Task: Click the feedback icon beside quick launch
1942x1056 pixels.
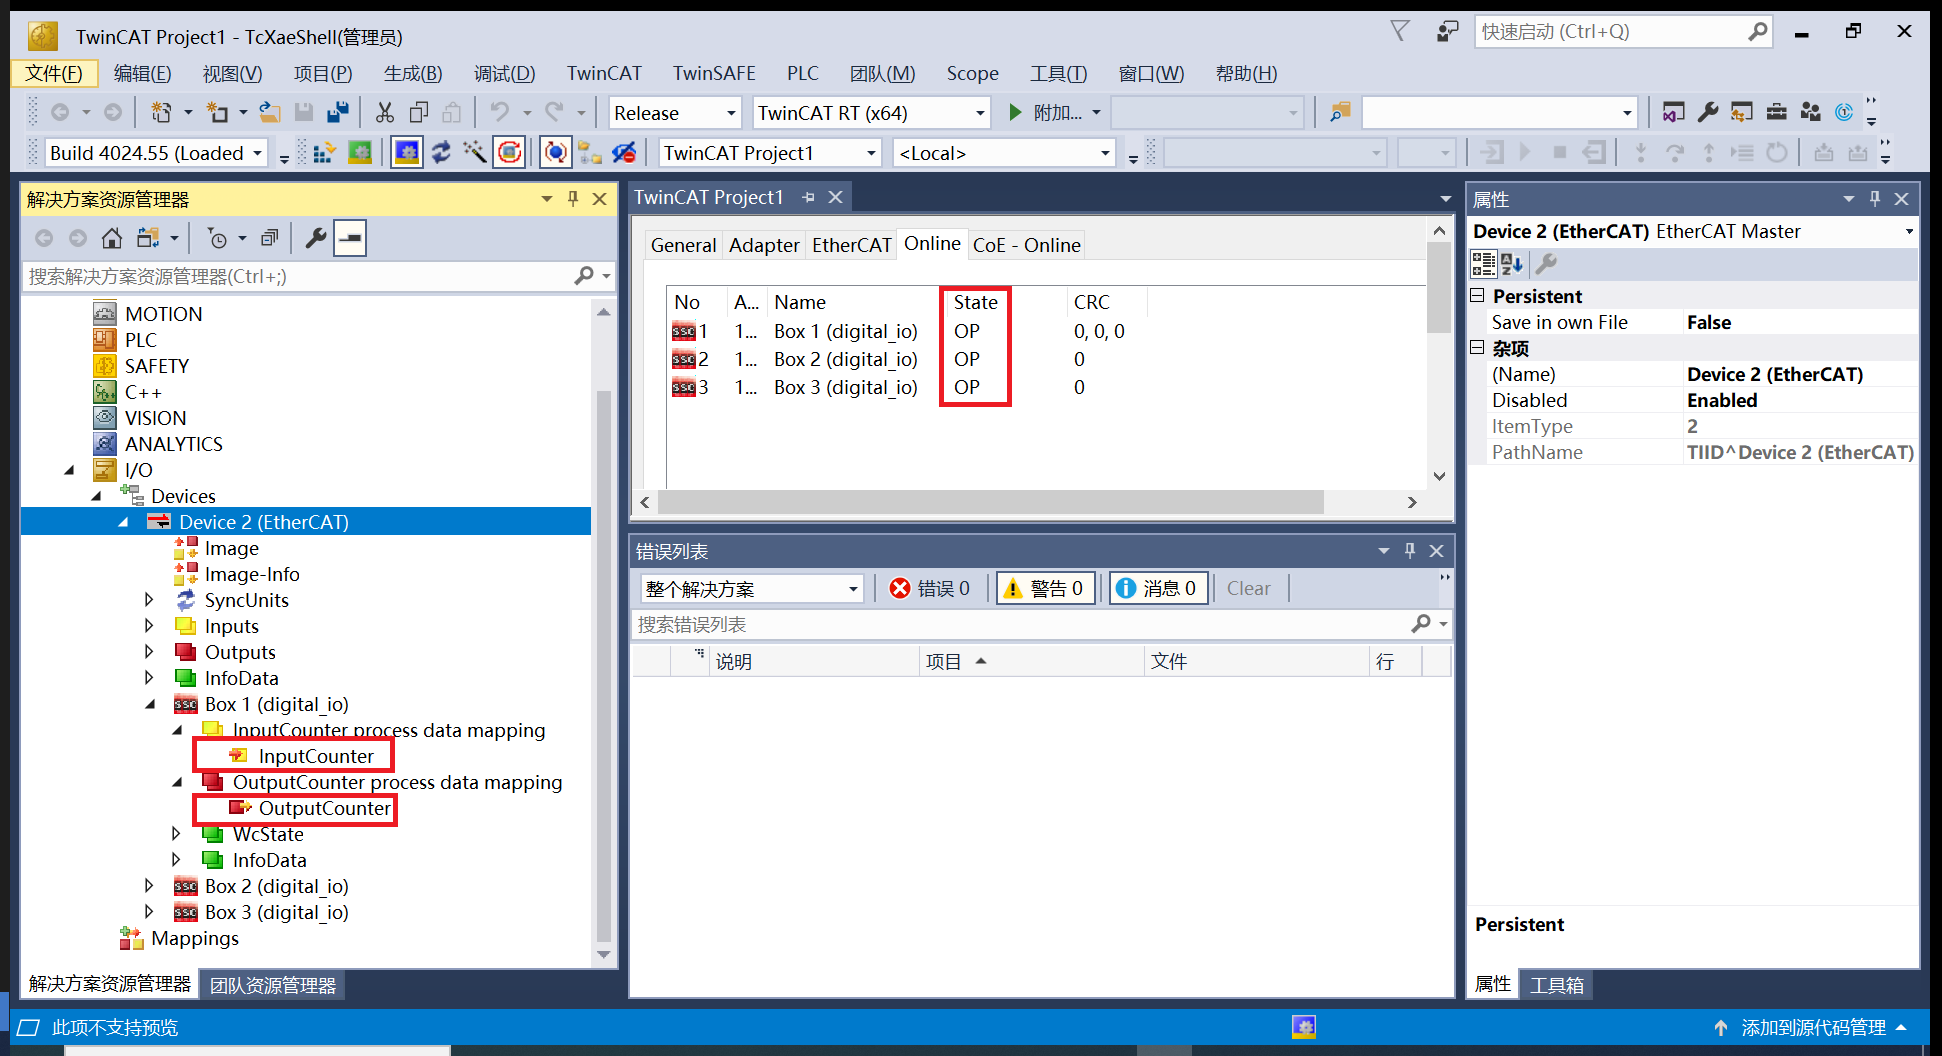Action: pyautogui.click(x=1447, y=31)
